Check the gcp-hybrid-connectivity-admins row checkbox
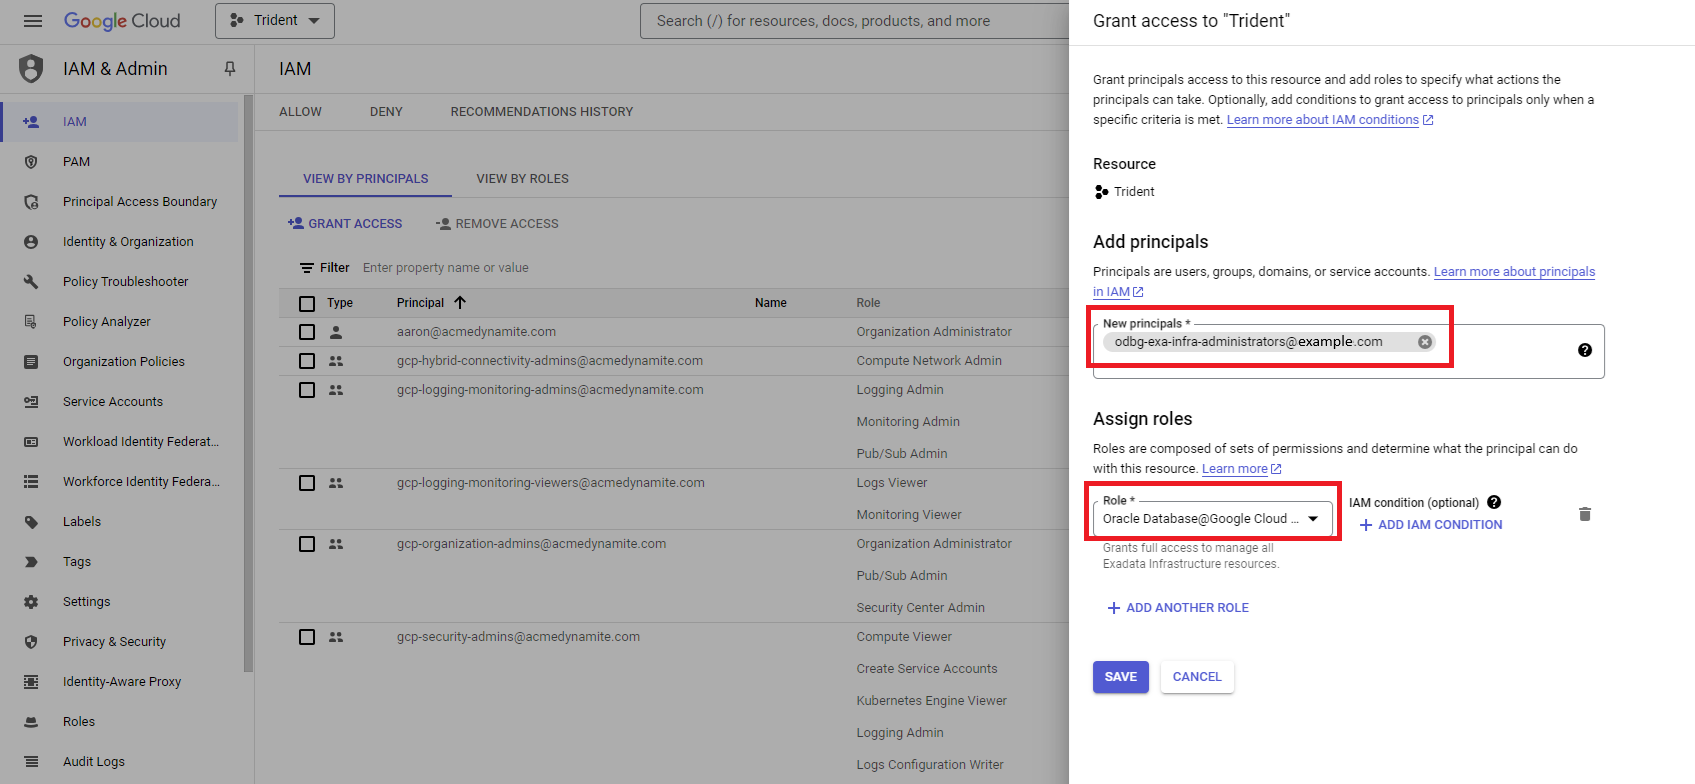Viewport: 1695px width, 784px height. click(307, 361)
